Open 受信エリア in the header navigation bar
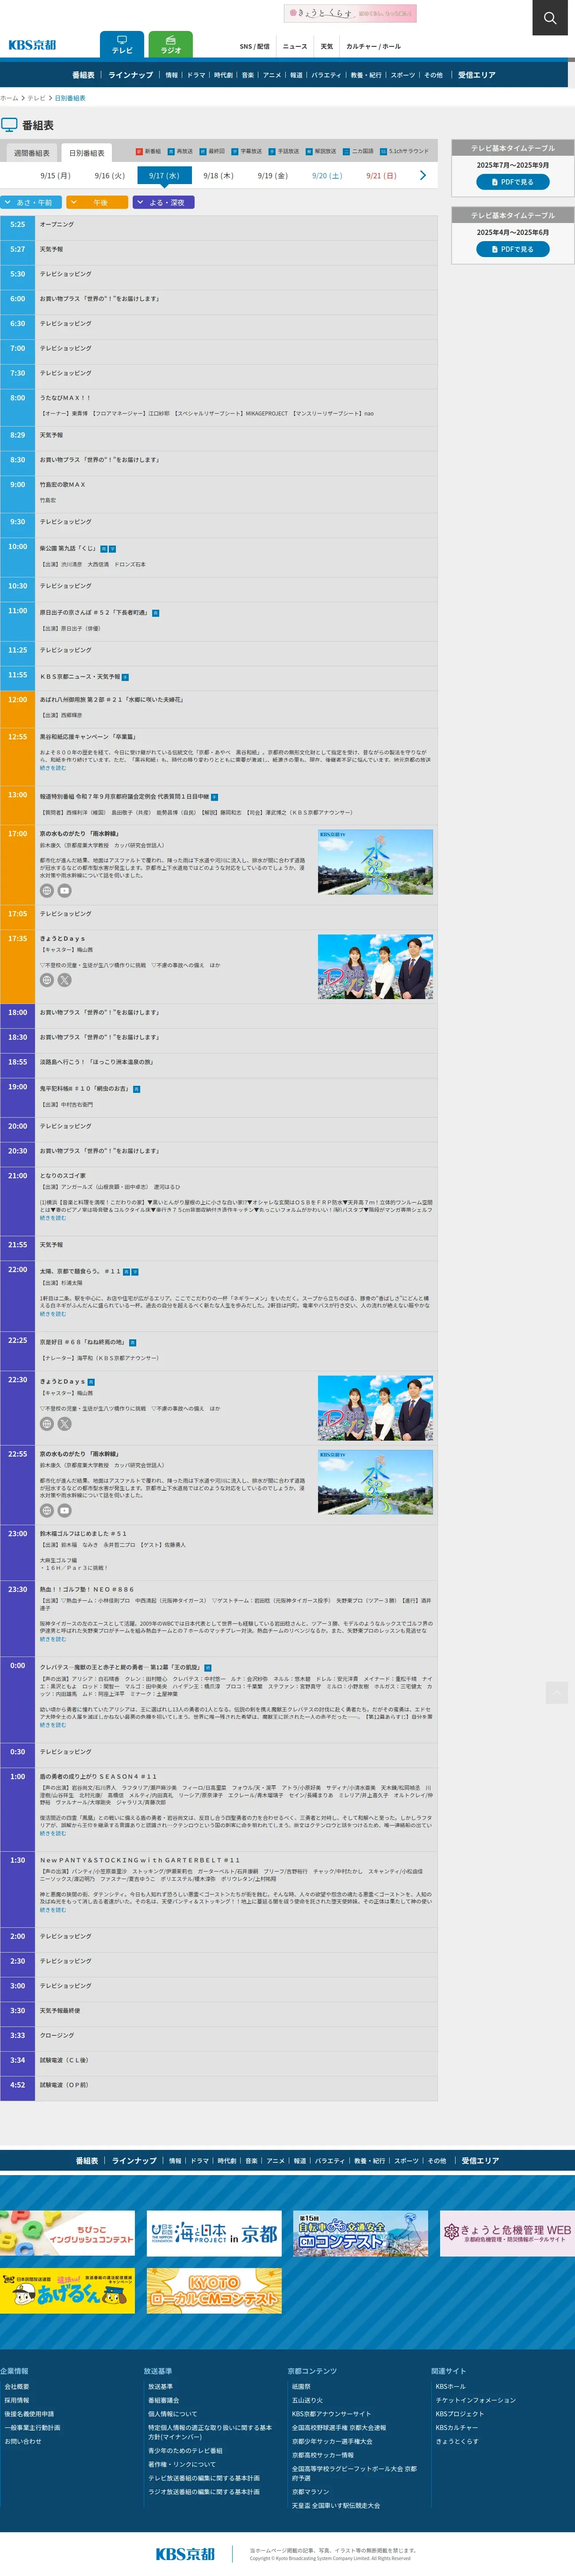 tap(476, 75)
